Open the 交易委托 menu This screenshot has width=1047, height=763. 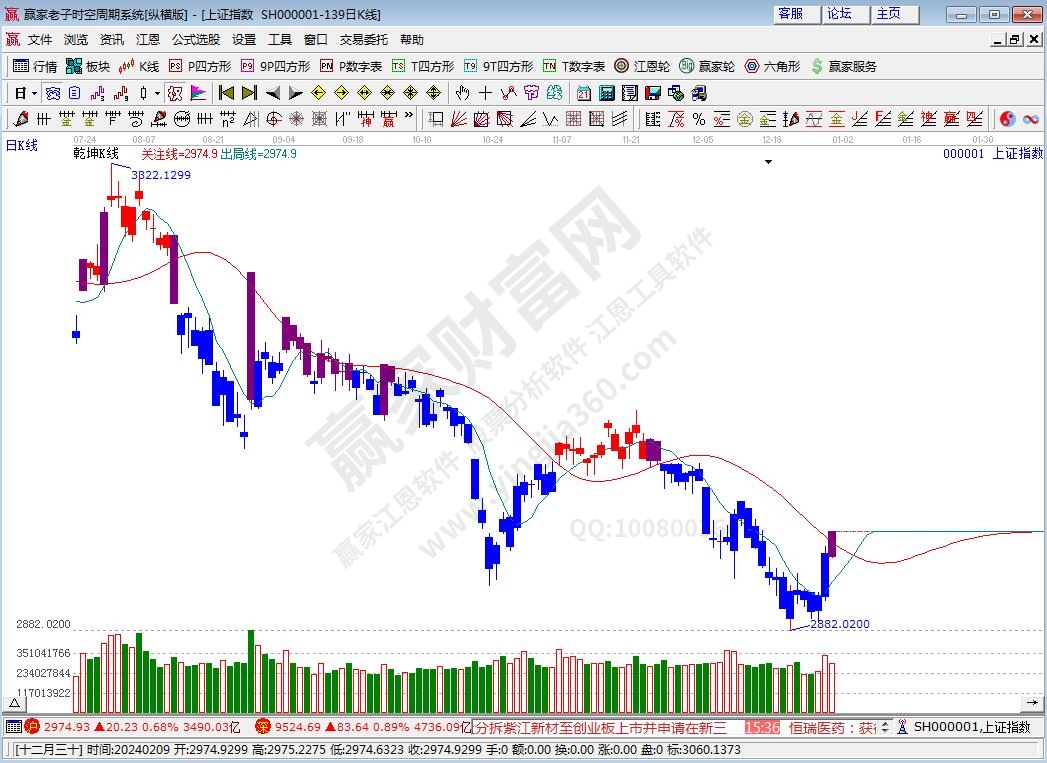click(363, 40)
